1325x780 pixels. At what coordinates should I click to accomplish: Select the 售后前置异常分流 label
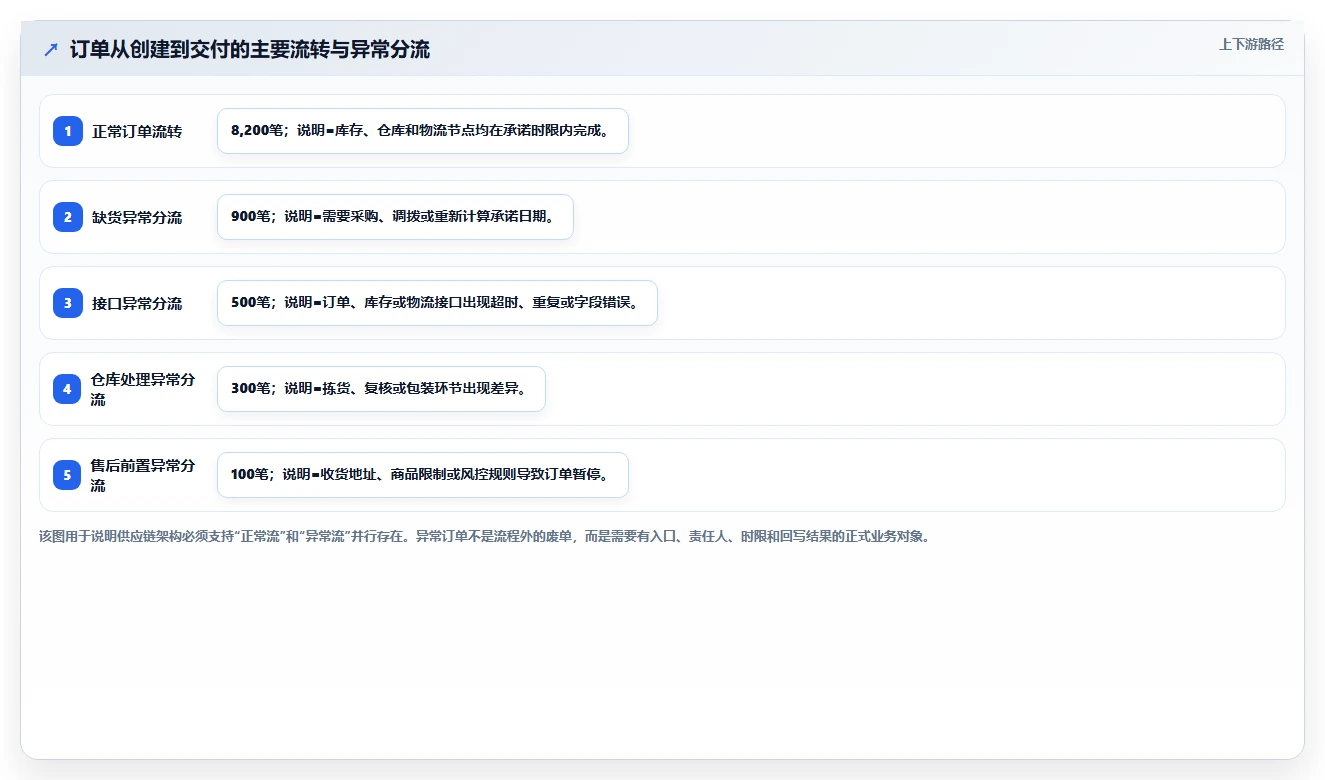pyautogui.click(x=144, y=475)
